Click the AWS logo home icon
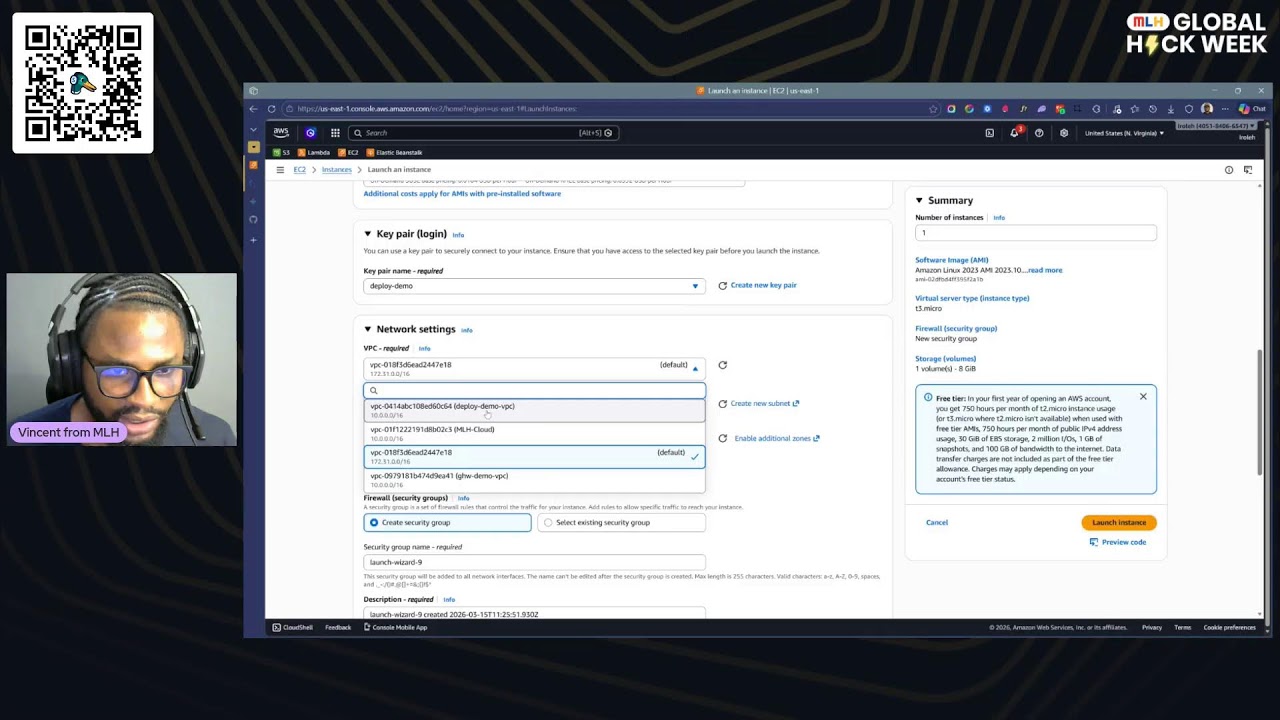1280x720 pixels. pyautogui.click(x=281, y=133)
